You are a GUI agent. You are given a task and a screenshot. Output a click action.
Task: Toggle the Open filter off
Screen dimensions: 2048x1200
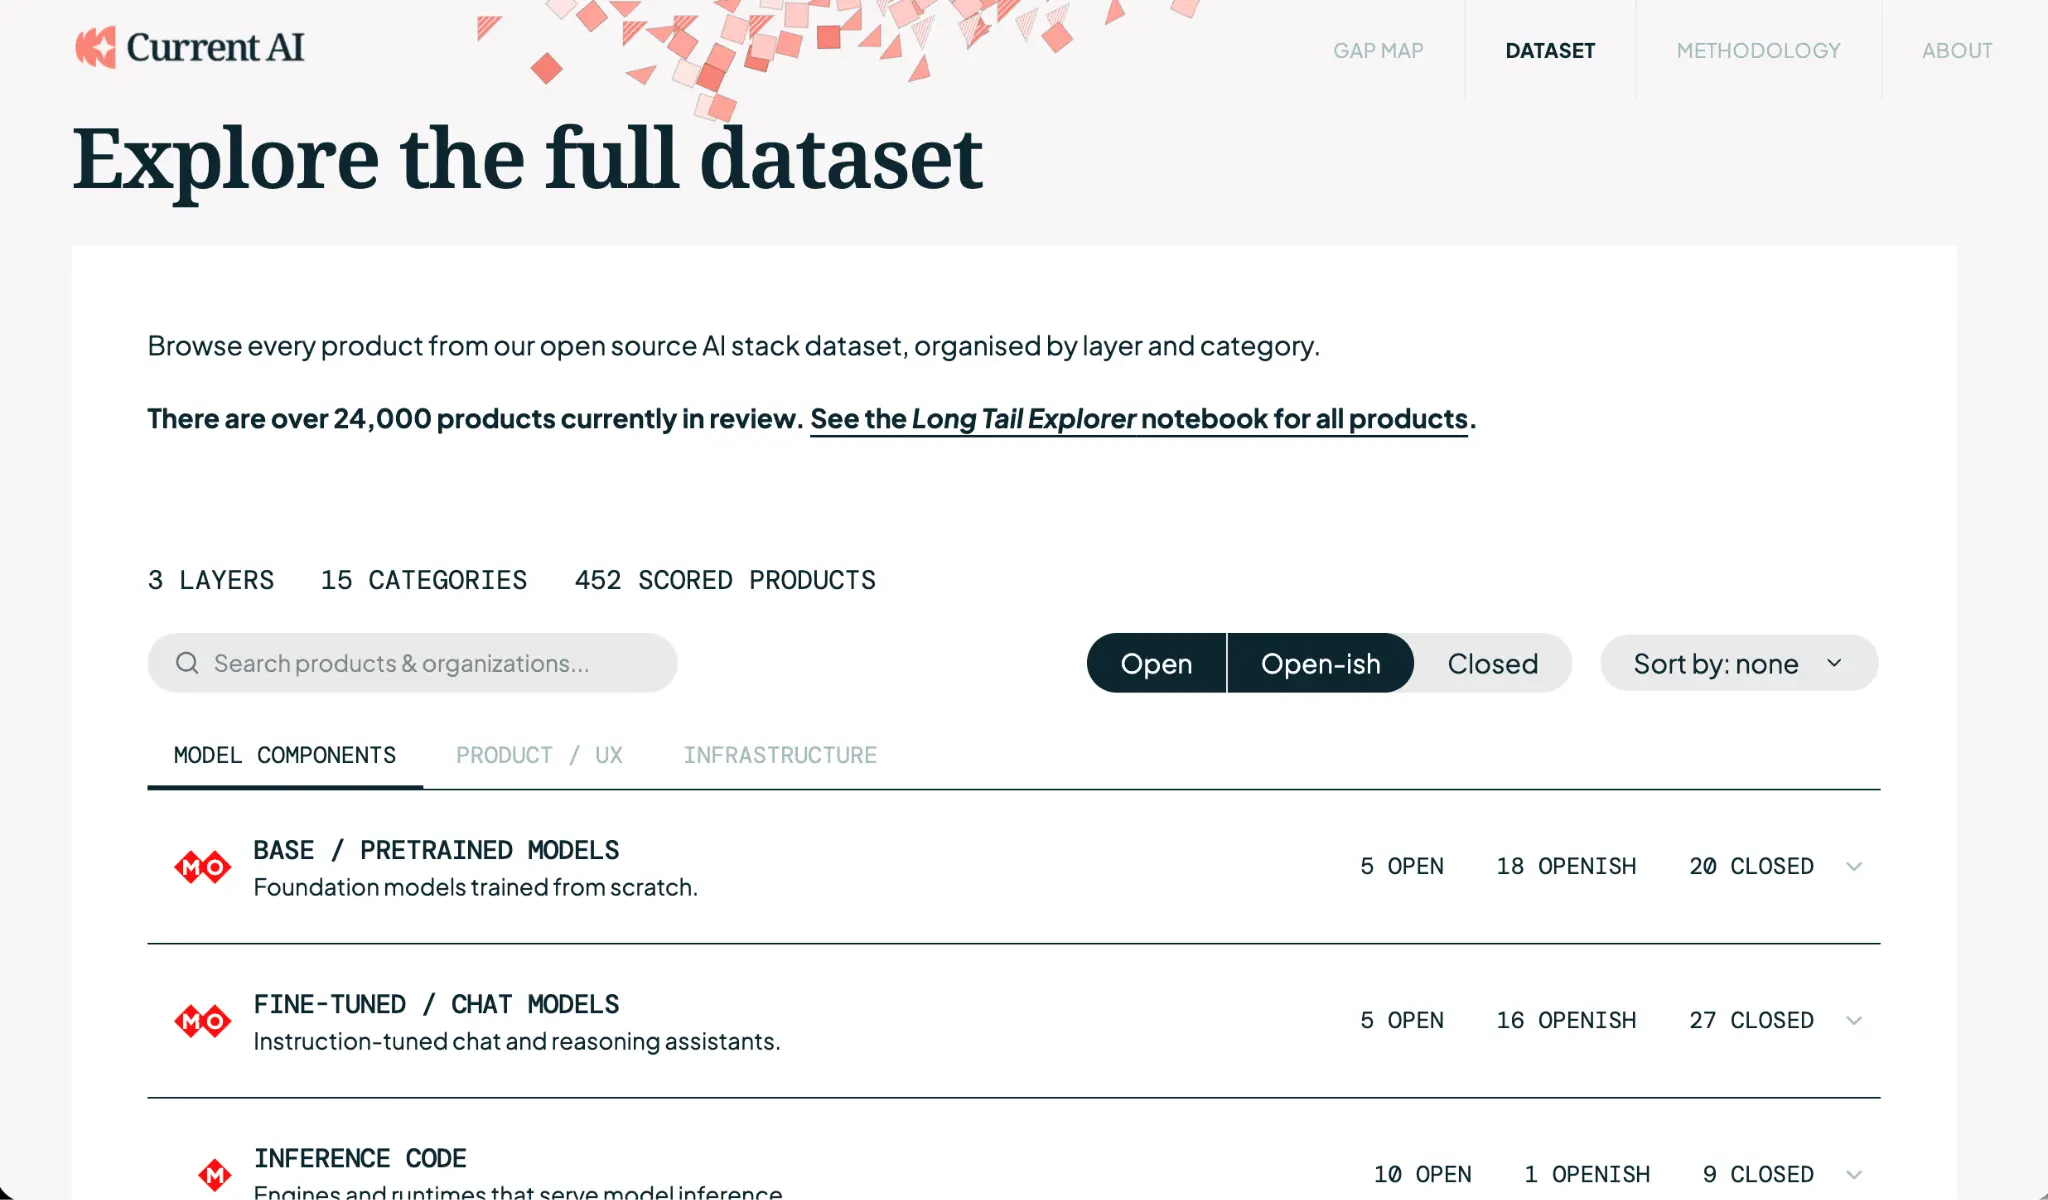[x=1156, y=663]
